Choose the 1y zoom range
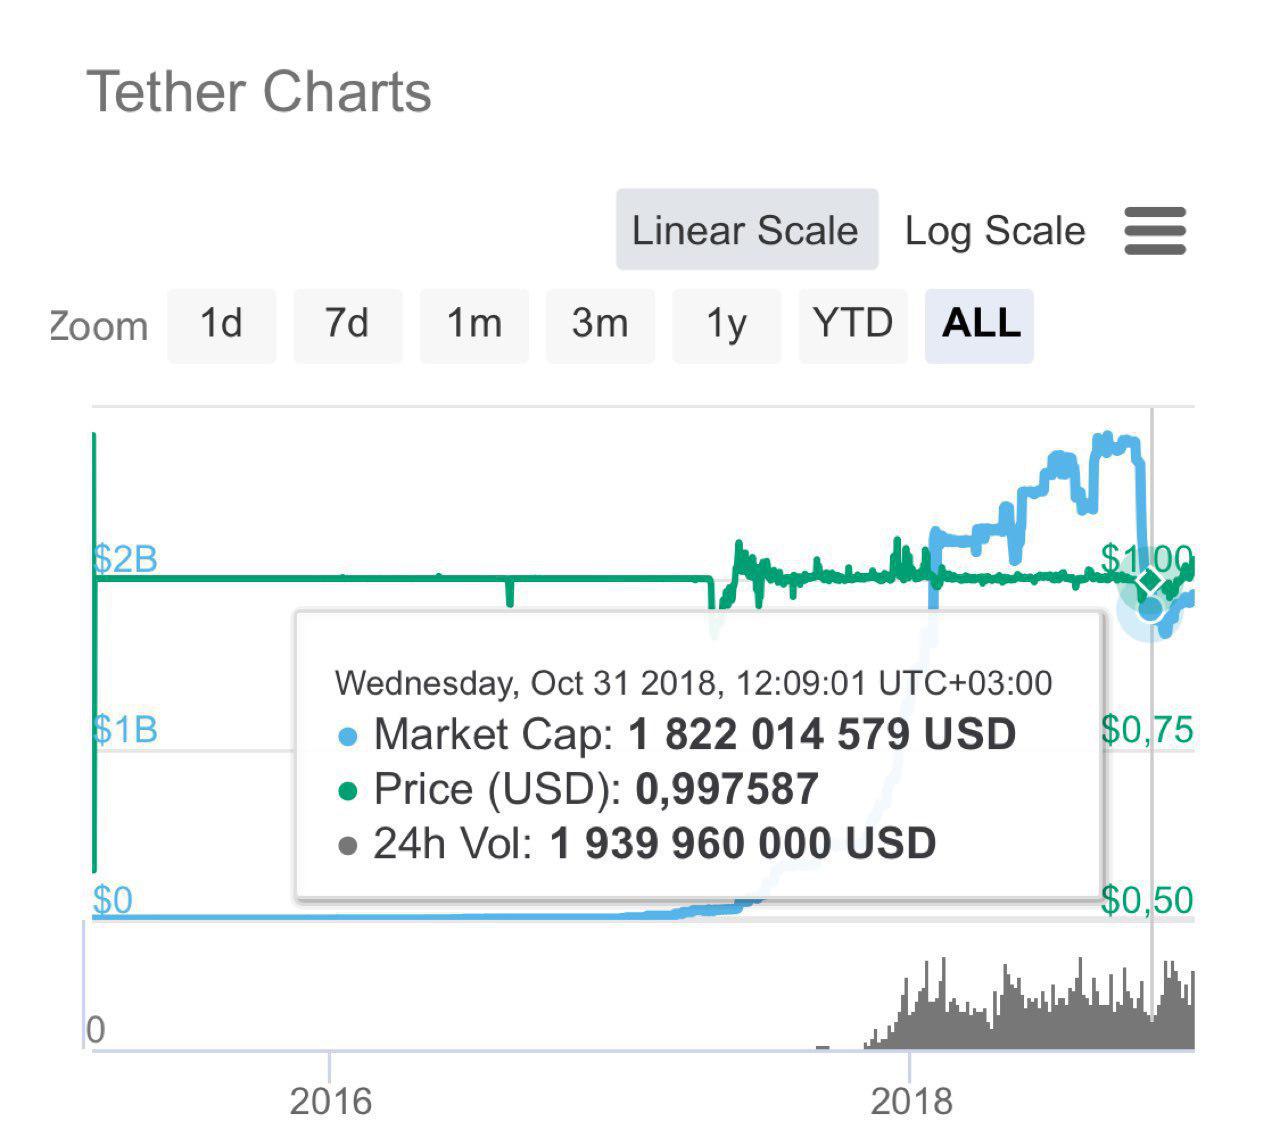This screenshot has height=1138, width=1280. (727, 325)
